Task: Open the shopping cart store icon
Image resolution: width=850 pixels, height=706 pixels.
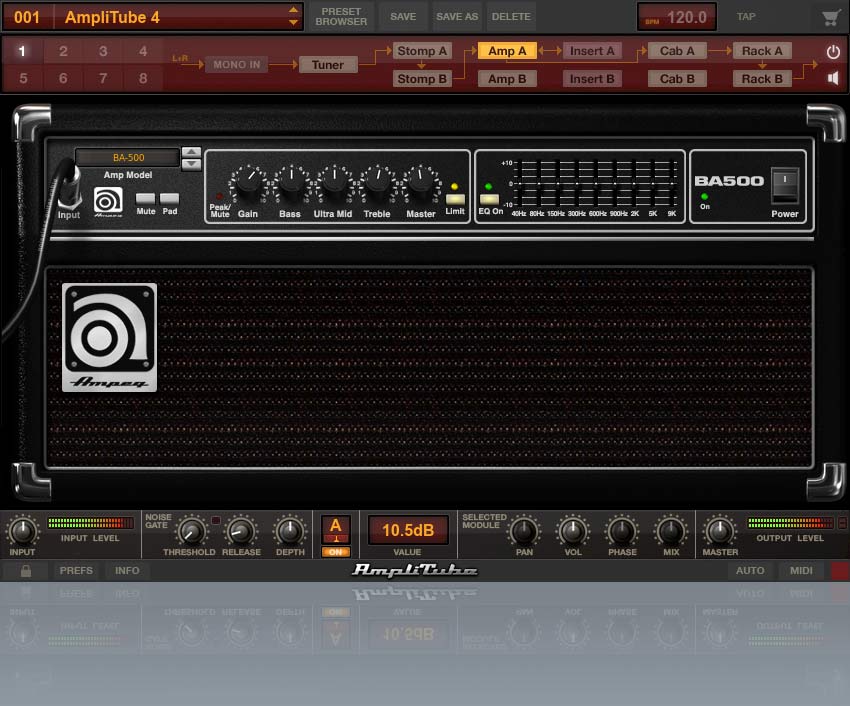Action: point(830,17)
